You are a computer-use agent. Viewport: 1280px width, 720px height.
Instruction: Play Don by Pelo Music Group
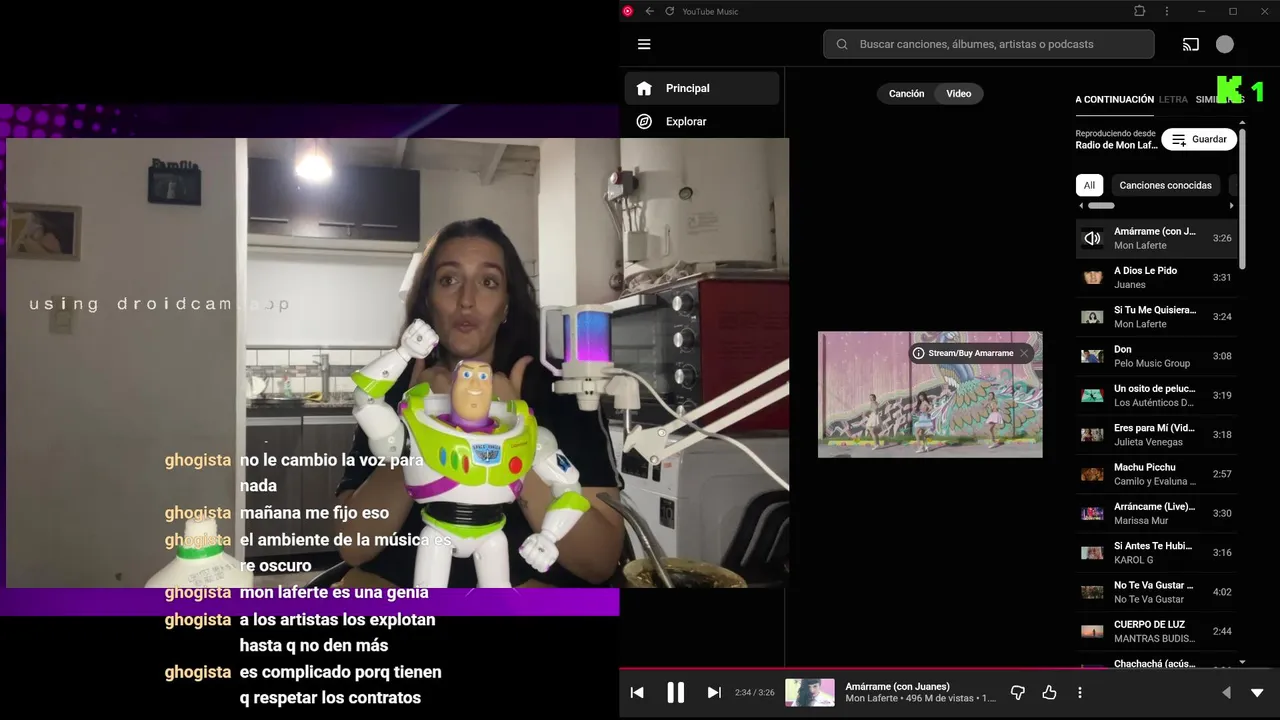1156,356
